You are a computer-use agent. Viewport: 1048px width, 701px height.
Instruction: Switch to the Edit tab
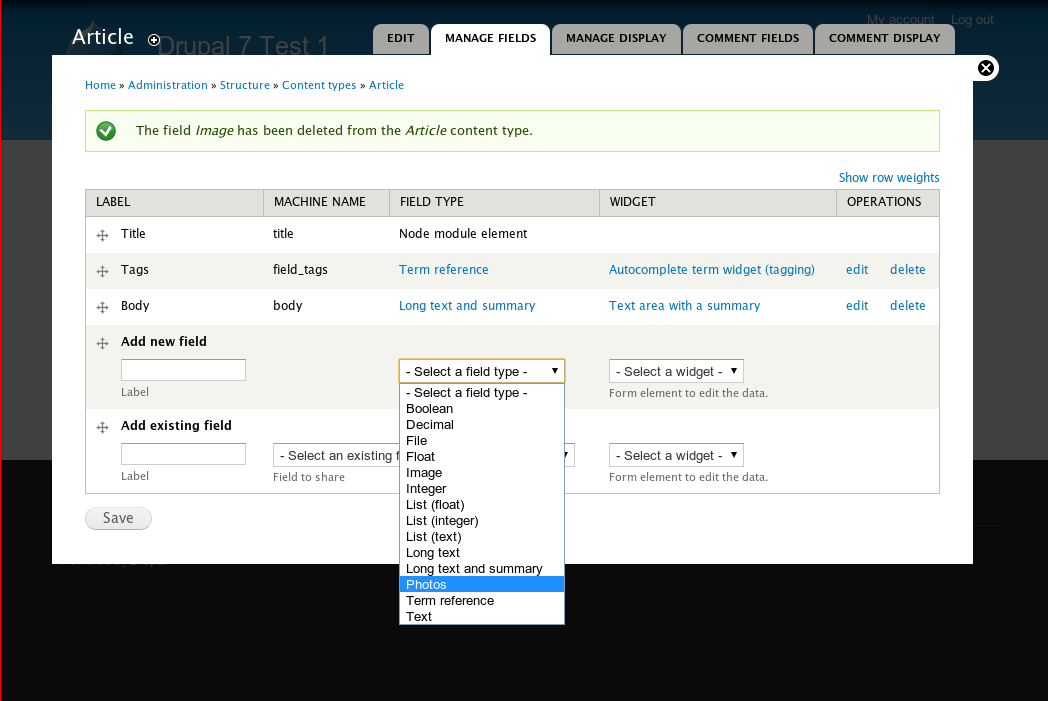tap(400, 39)
